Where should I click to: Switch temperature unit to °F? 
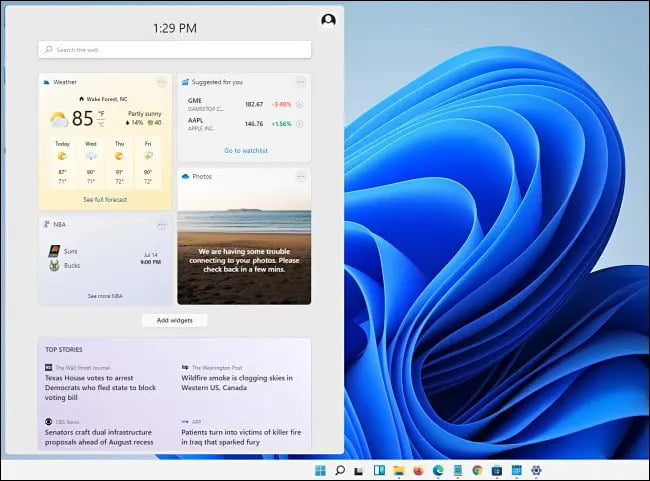(101, 114)
